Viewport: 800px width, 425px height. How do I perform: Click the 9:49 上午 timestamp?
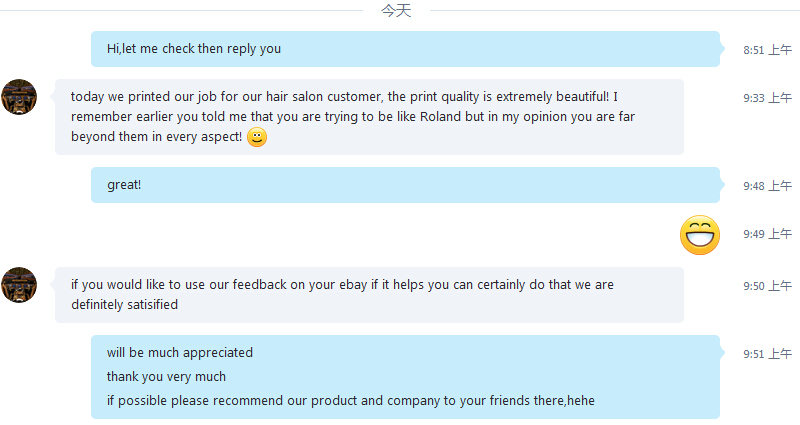[x=767, y=234]
